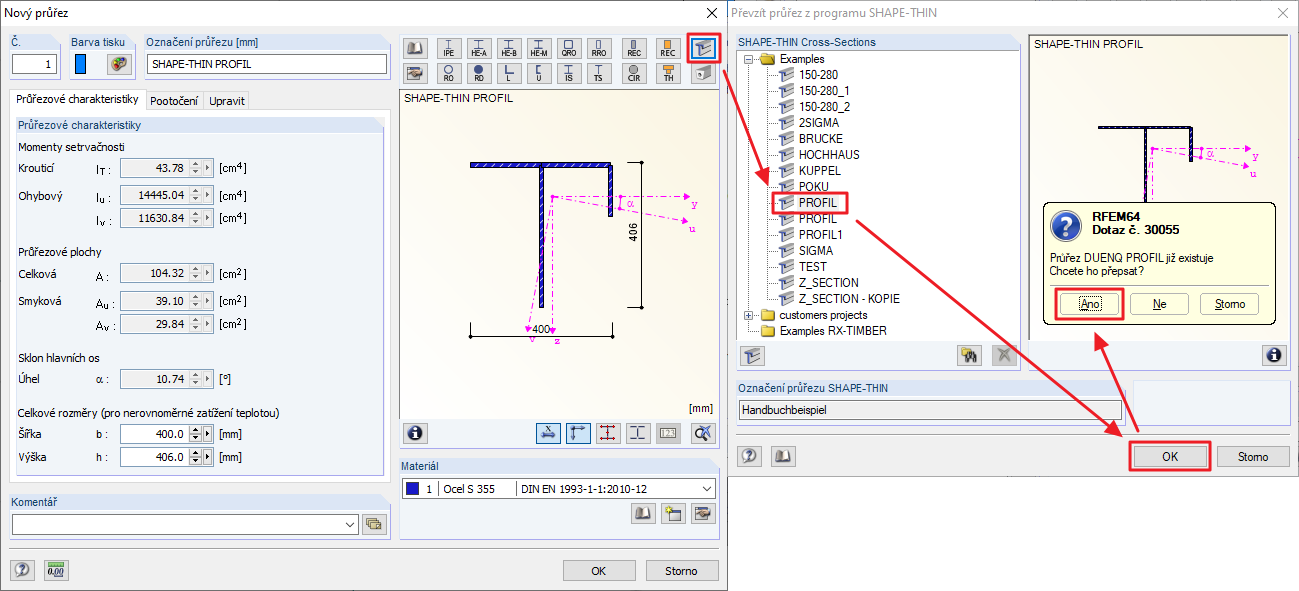Screen dimensions: 1299x591
Task: Click the help icon in Nový průřez dialog
Action: (23, 571)
